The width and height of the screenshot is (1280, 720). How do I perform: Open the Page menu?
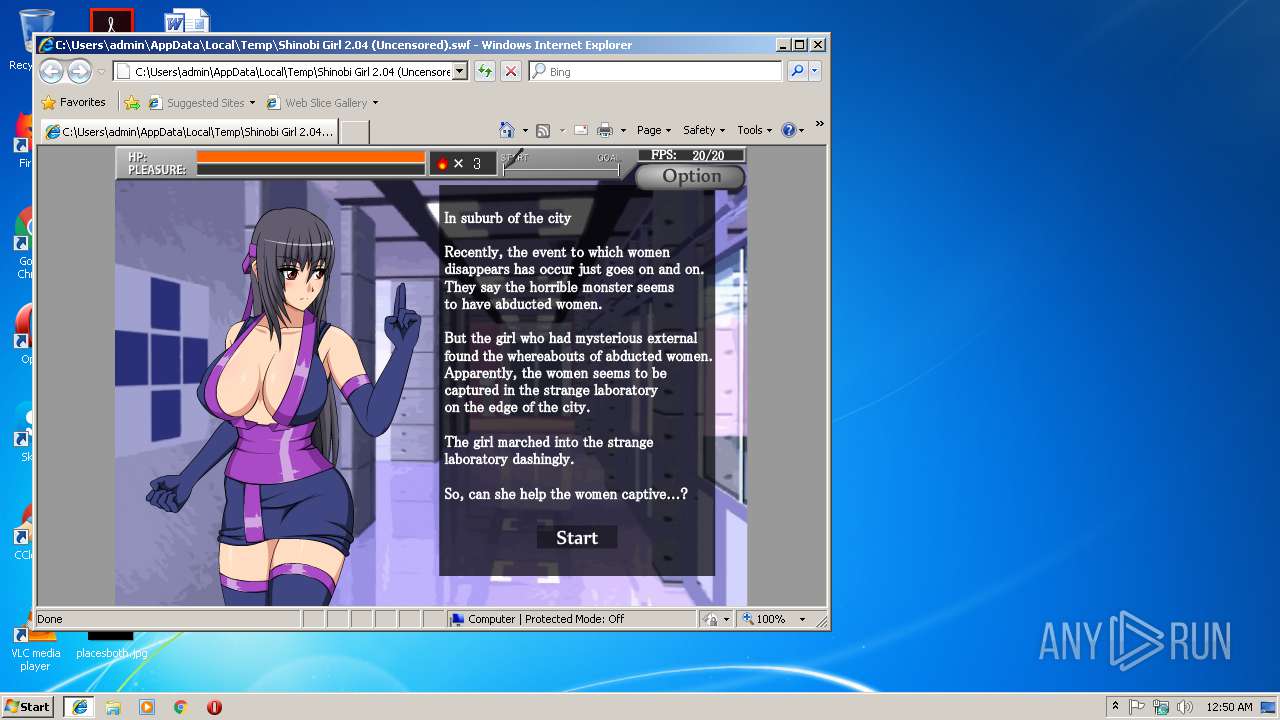tap(653, 130)
